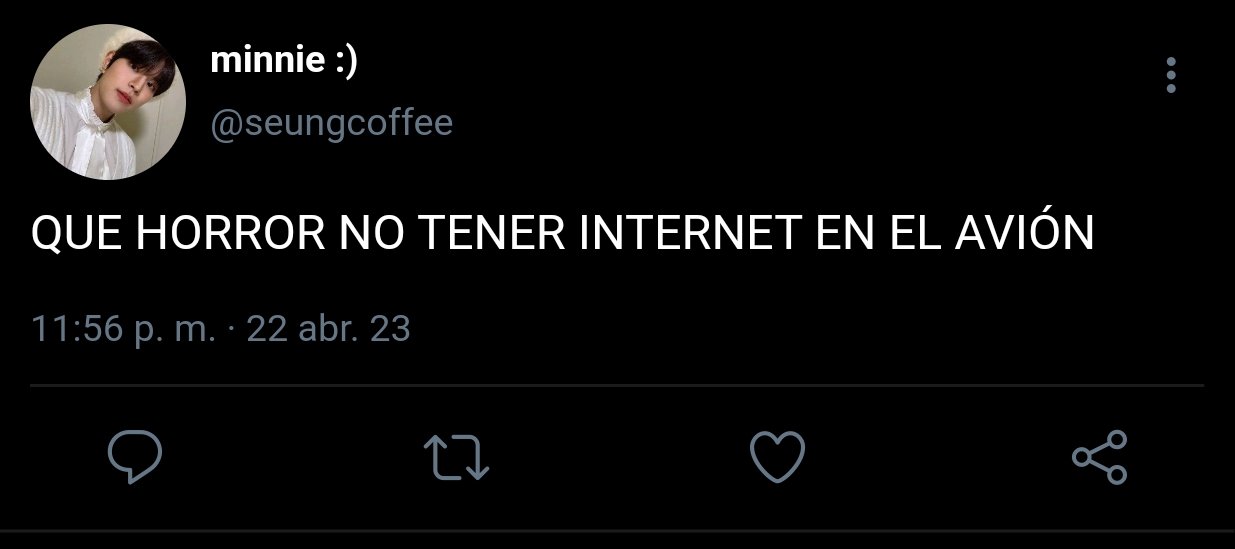Click the date 22 abr. 23
Screen dimensions: 1235x549
pos(328,329)
